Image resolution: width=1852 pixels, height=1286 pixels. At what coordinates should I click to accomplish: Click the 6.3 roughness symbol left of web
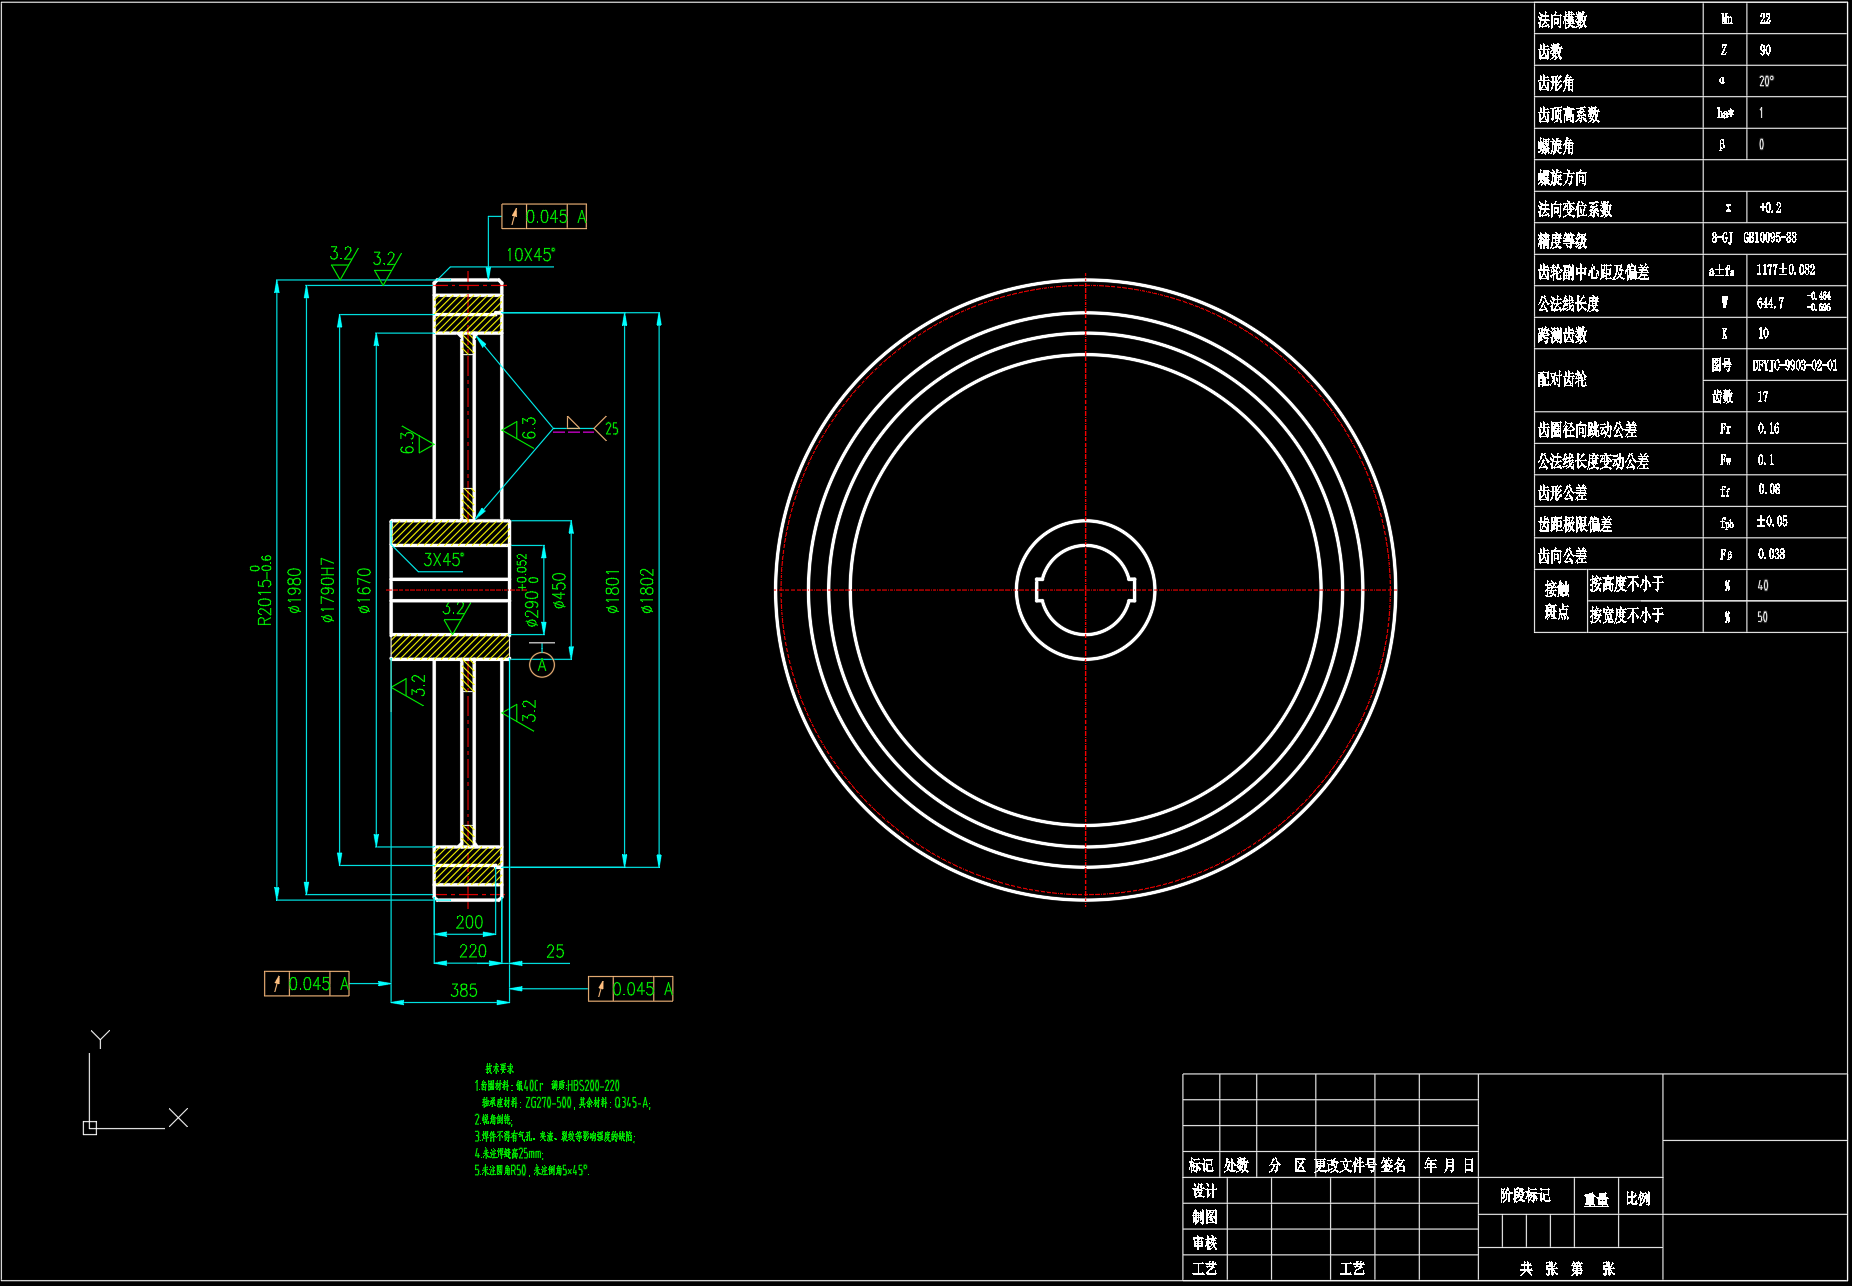(x=415, y=441)
